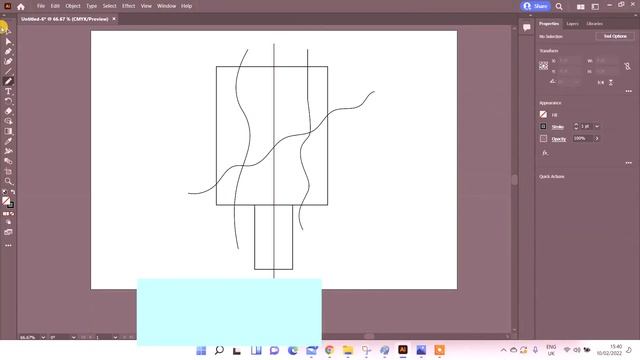Open the zoom level dropdown in status bar
The height and width of the screenshot is (360, 640).
43,337
